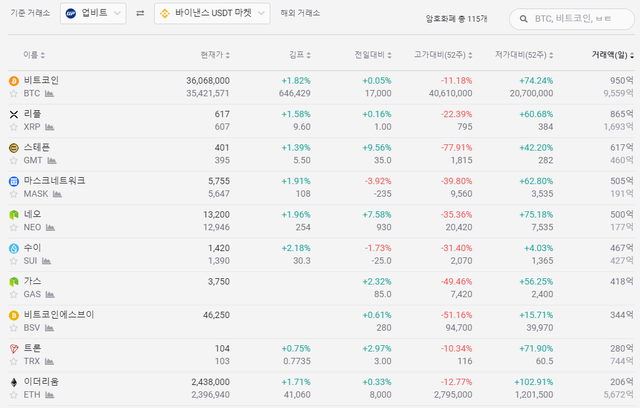Click the SUI logo icon
The width and height of the screenshot is (640, 408).
[14, 248]
